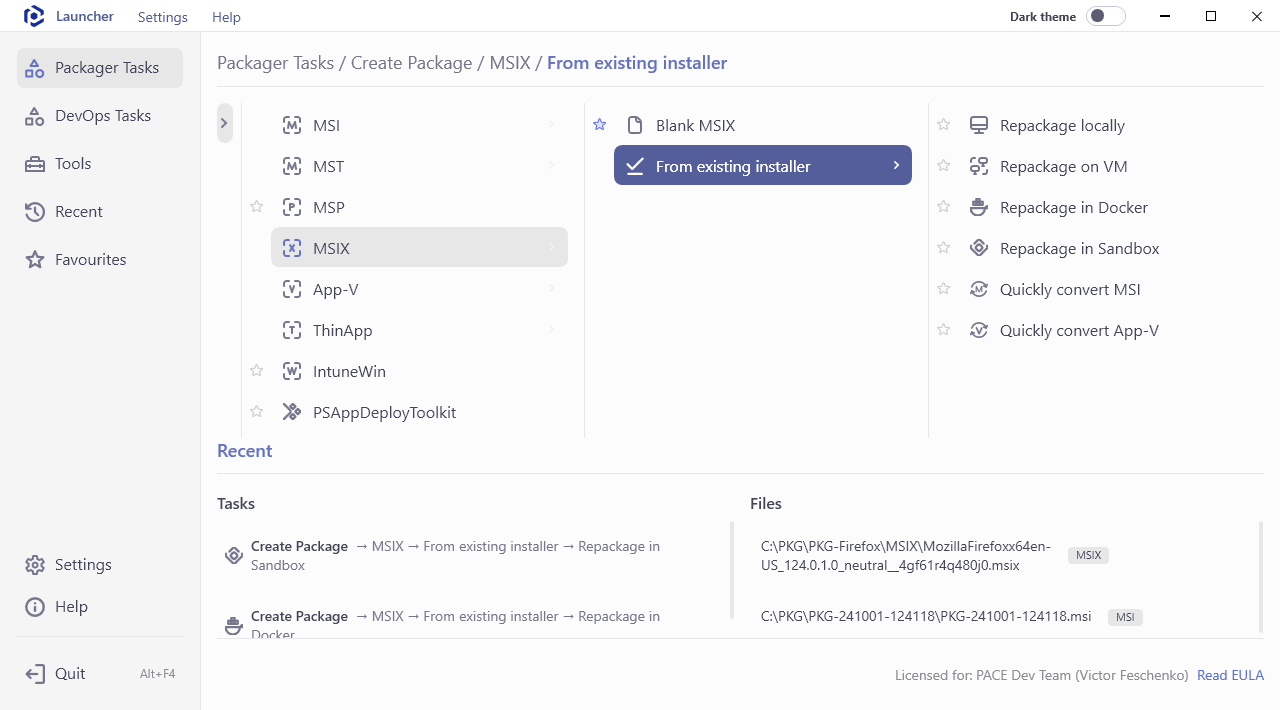Image resolution: width=1280 pixels, height=710 pixels.
Task: Favourite Quickly convert MSI with its star
Action: click(x=943, y=289)
